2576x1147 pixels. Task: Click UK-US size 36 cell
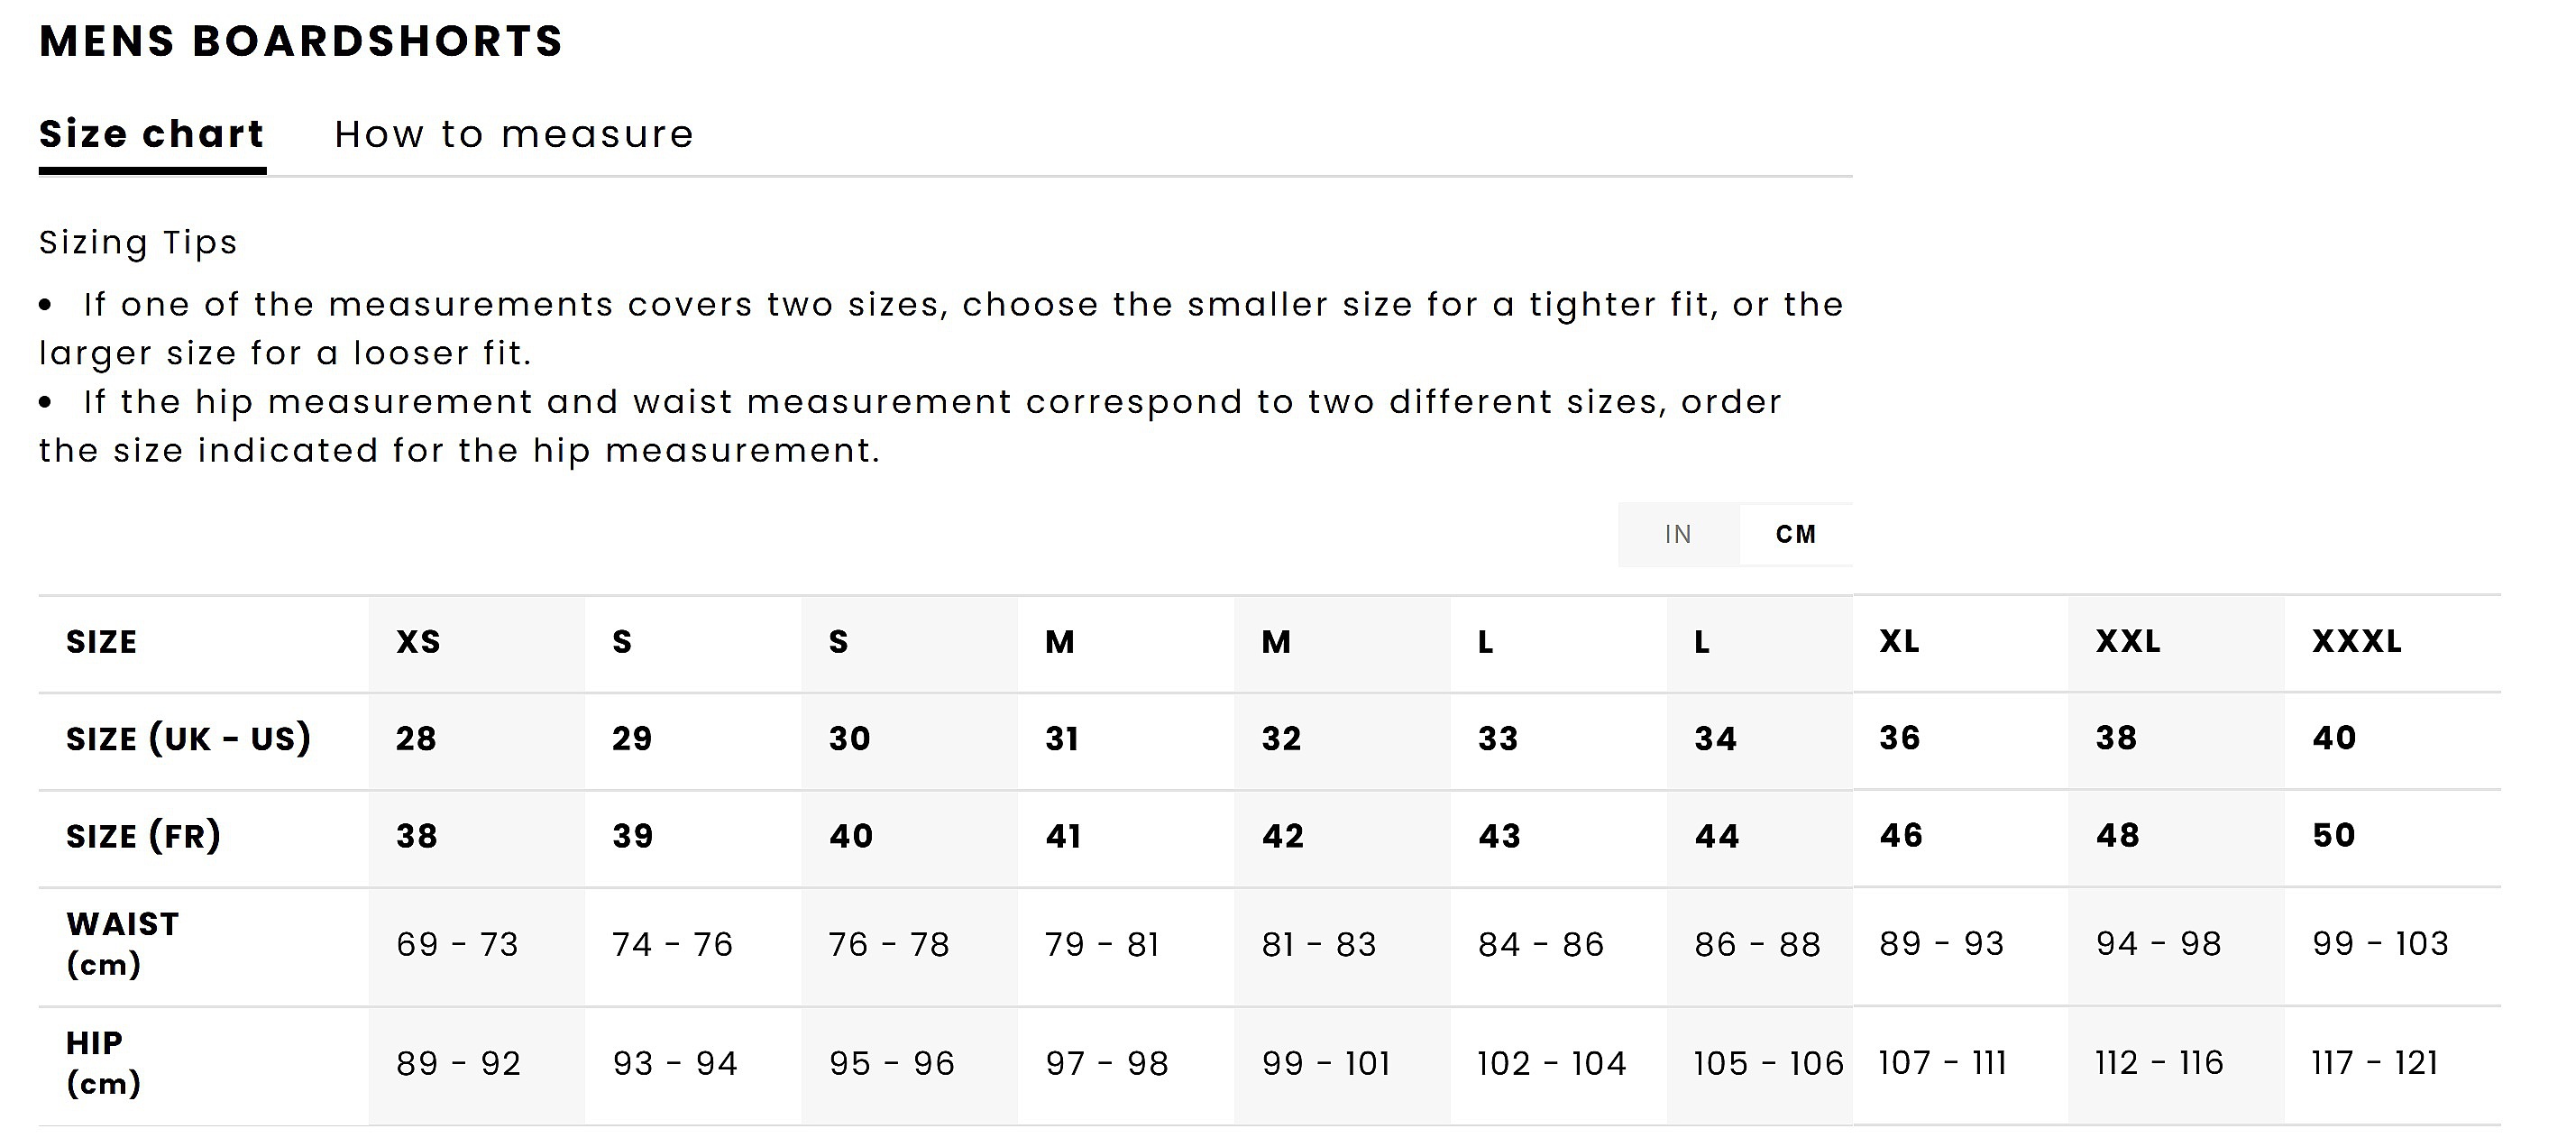1899,738
